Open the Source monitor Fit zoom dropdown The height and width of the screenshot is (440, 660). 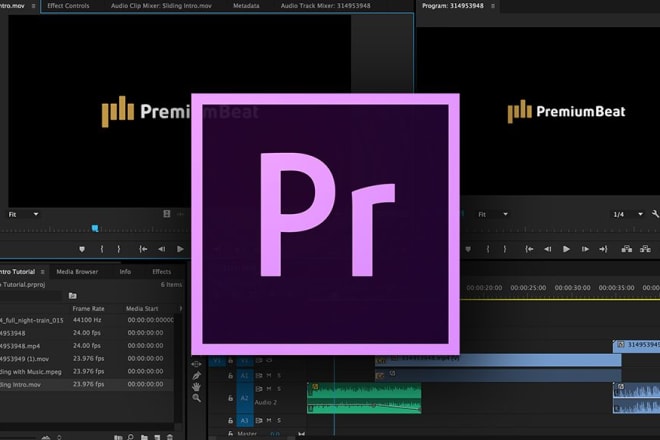[24, 214]
